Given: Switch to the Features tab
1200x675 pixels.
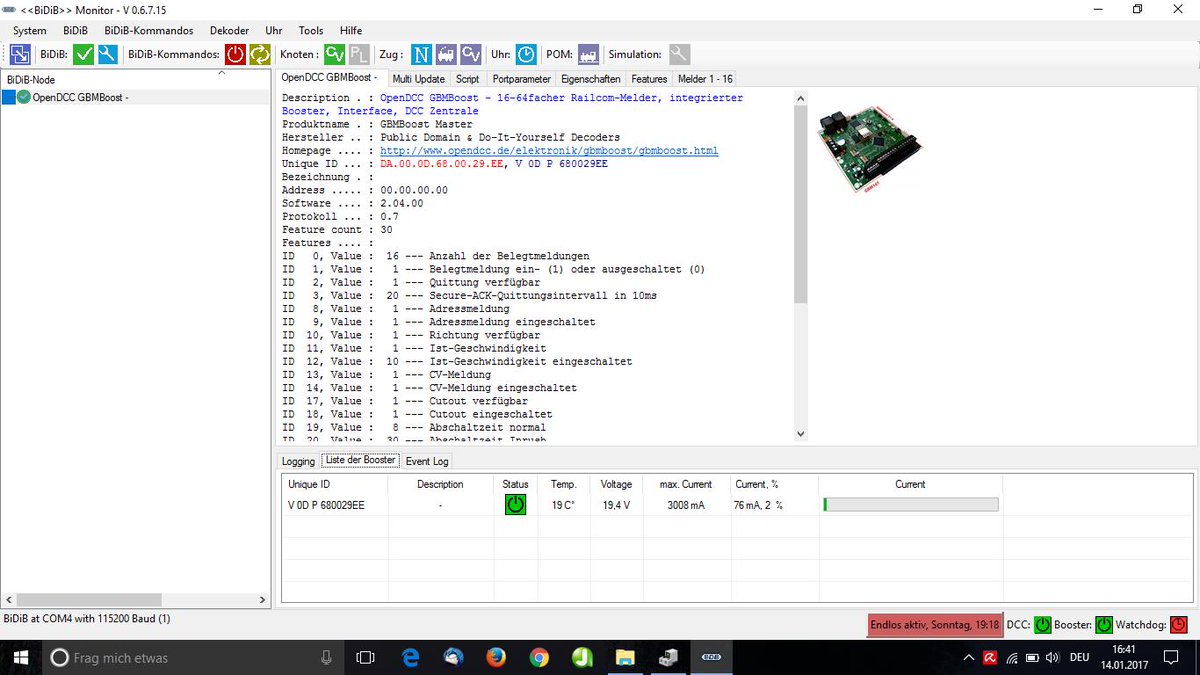Looking at the screenshot, I should [649, 78].
